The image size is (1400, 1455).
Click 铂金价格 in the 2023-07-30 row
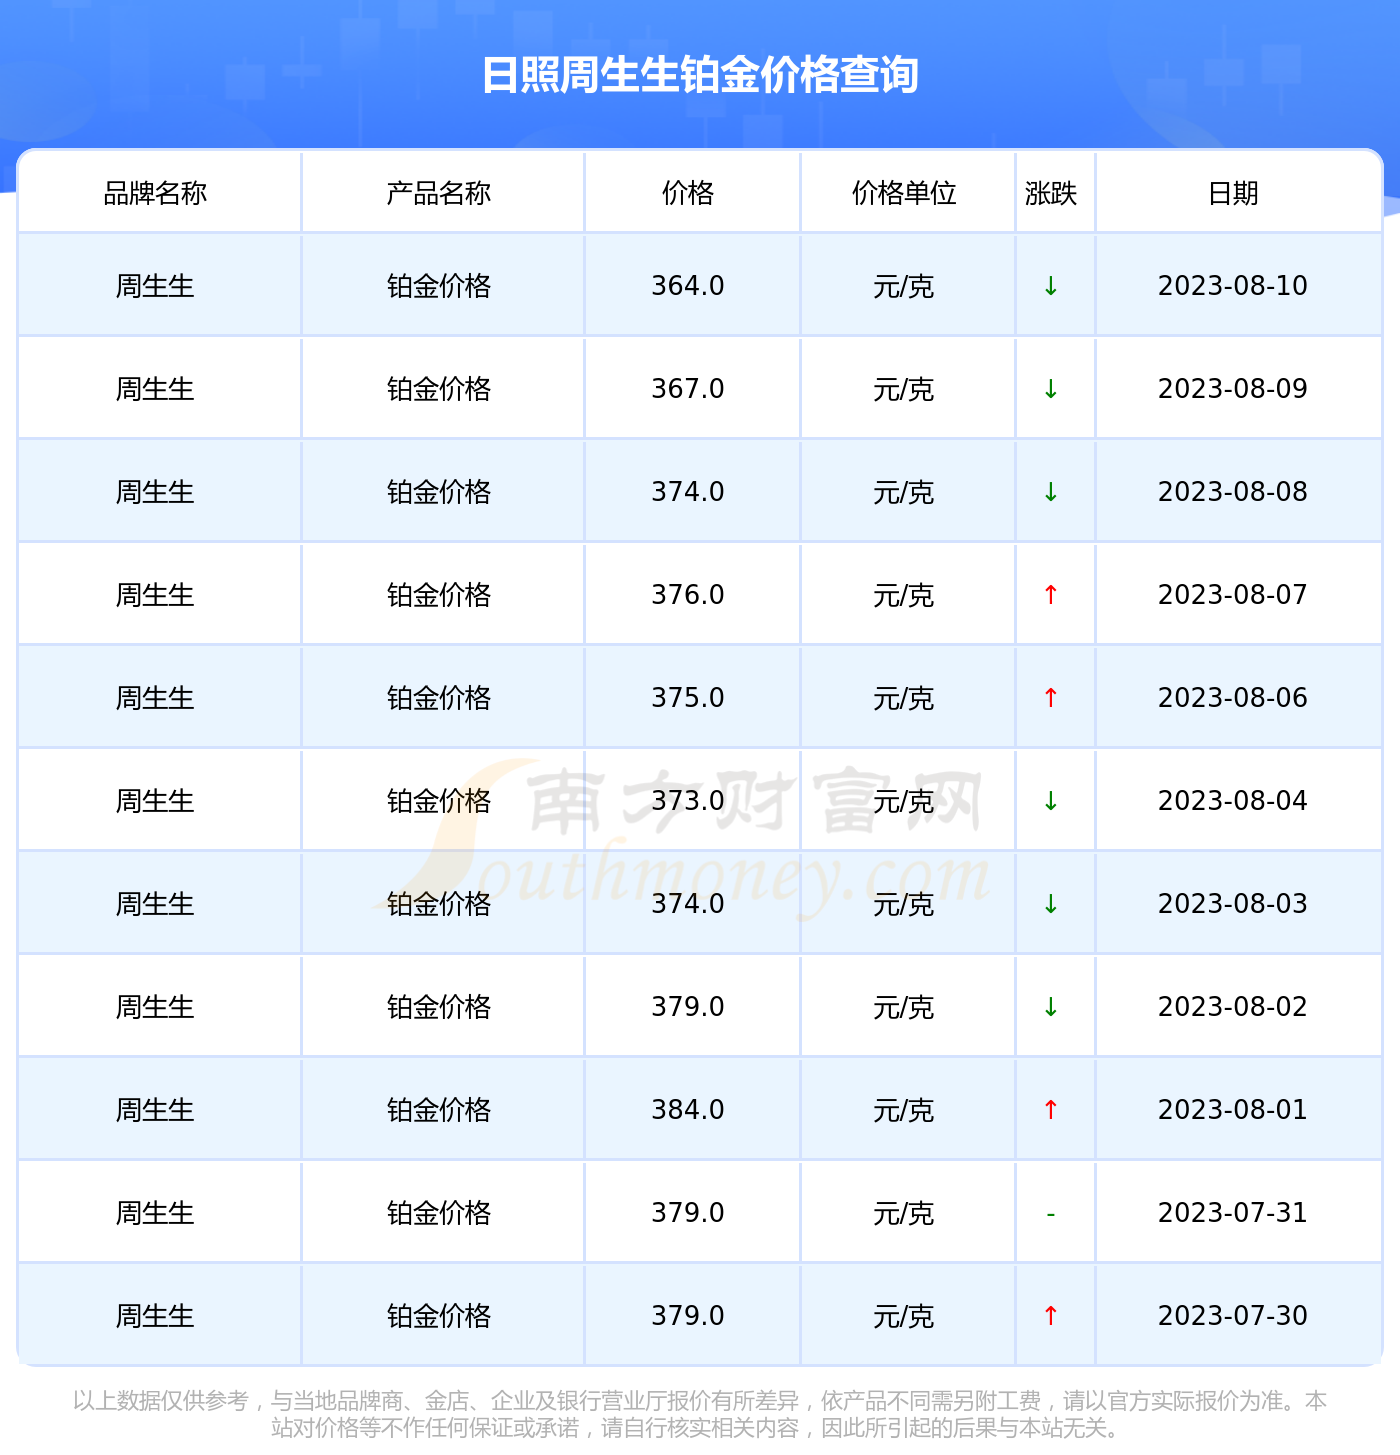coord(439,1316)
